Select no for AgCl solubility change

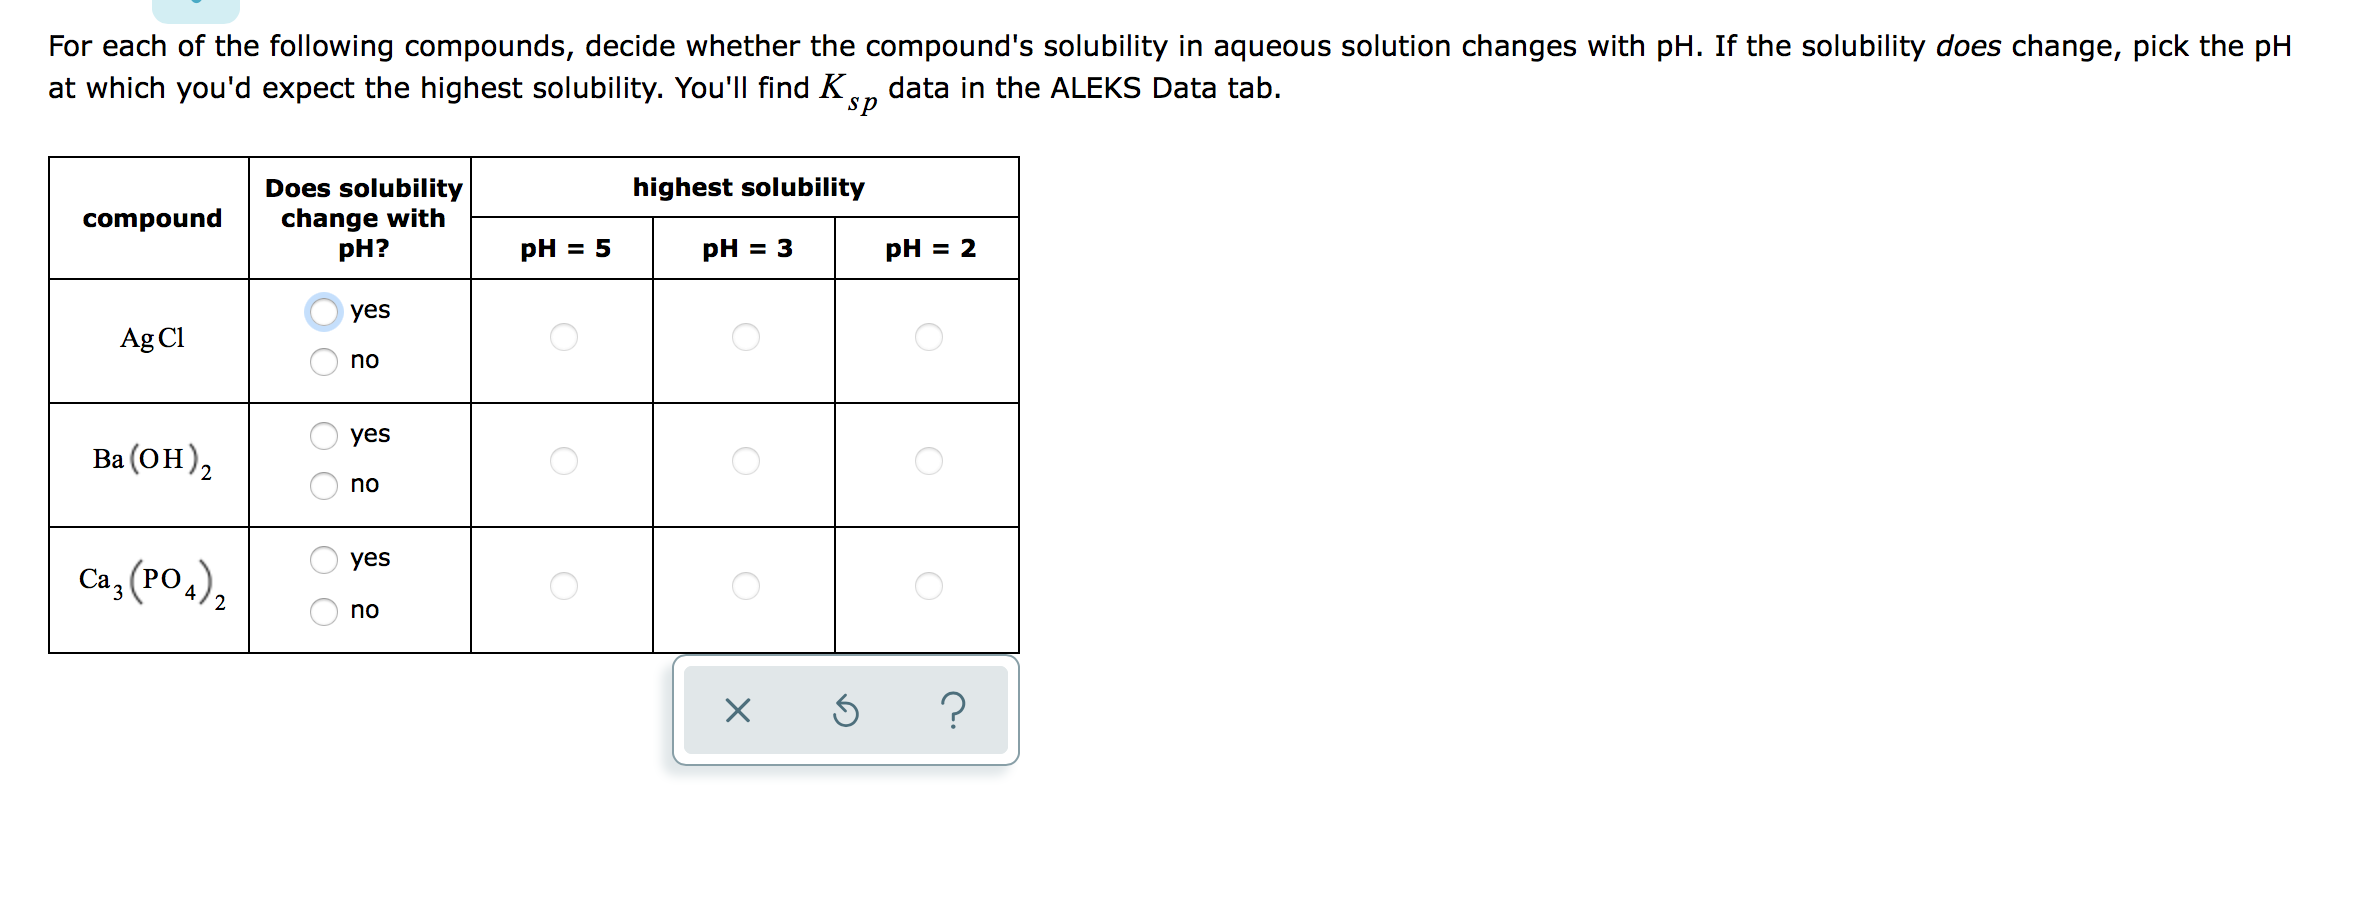[323, 362]
